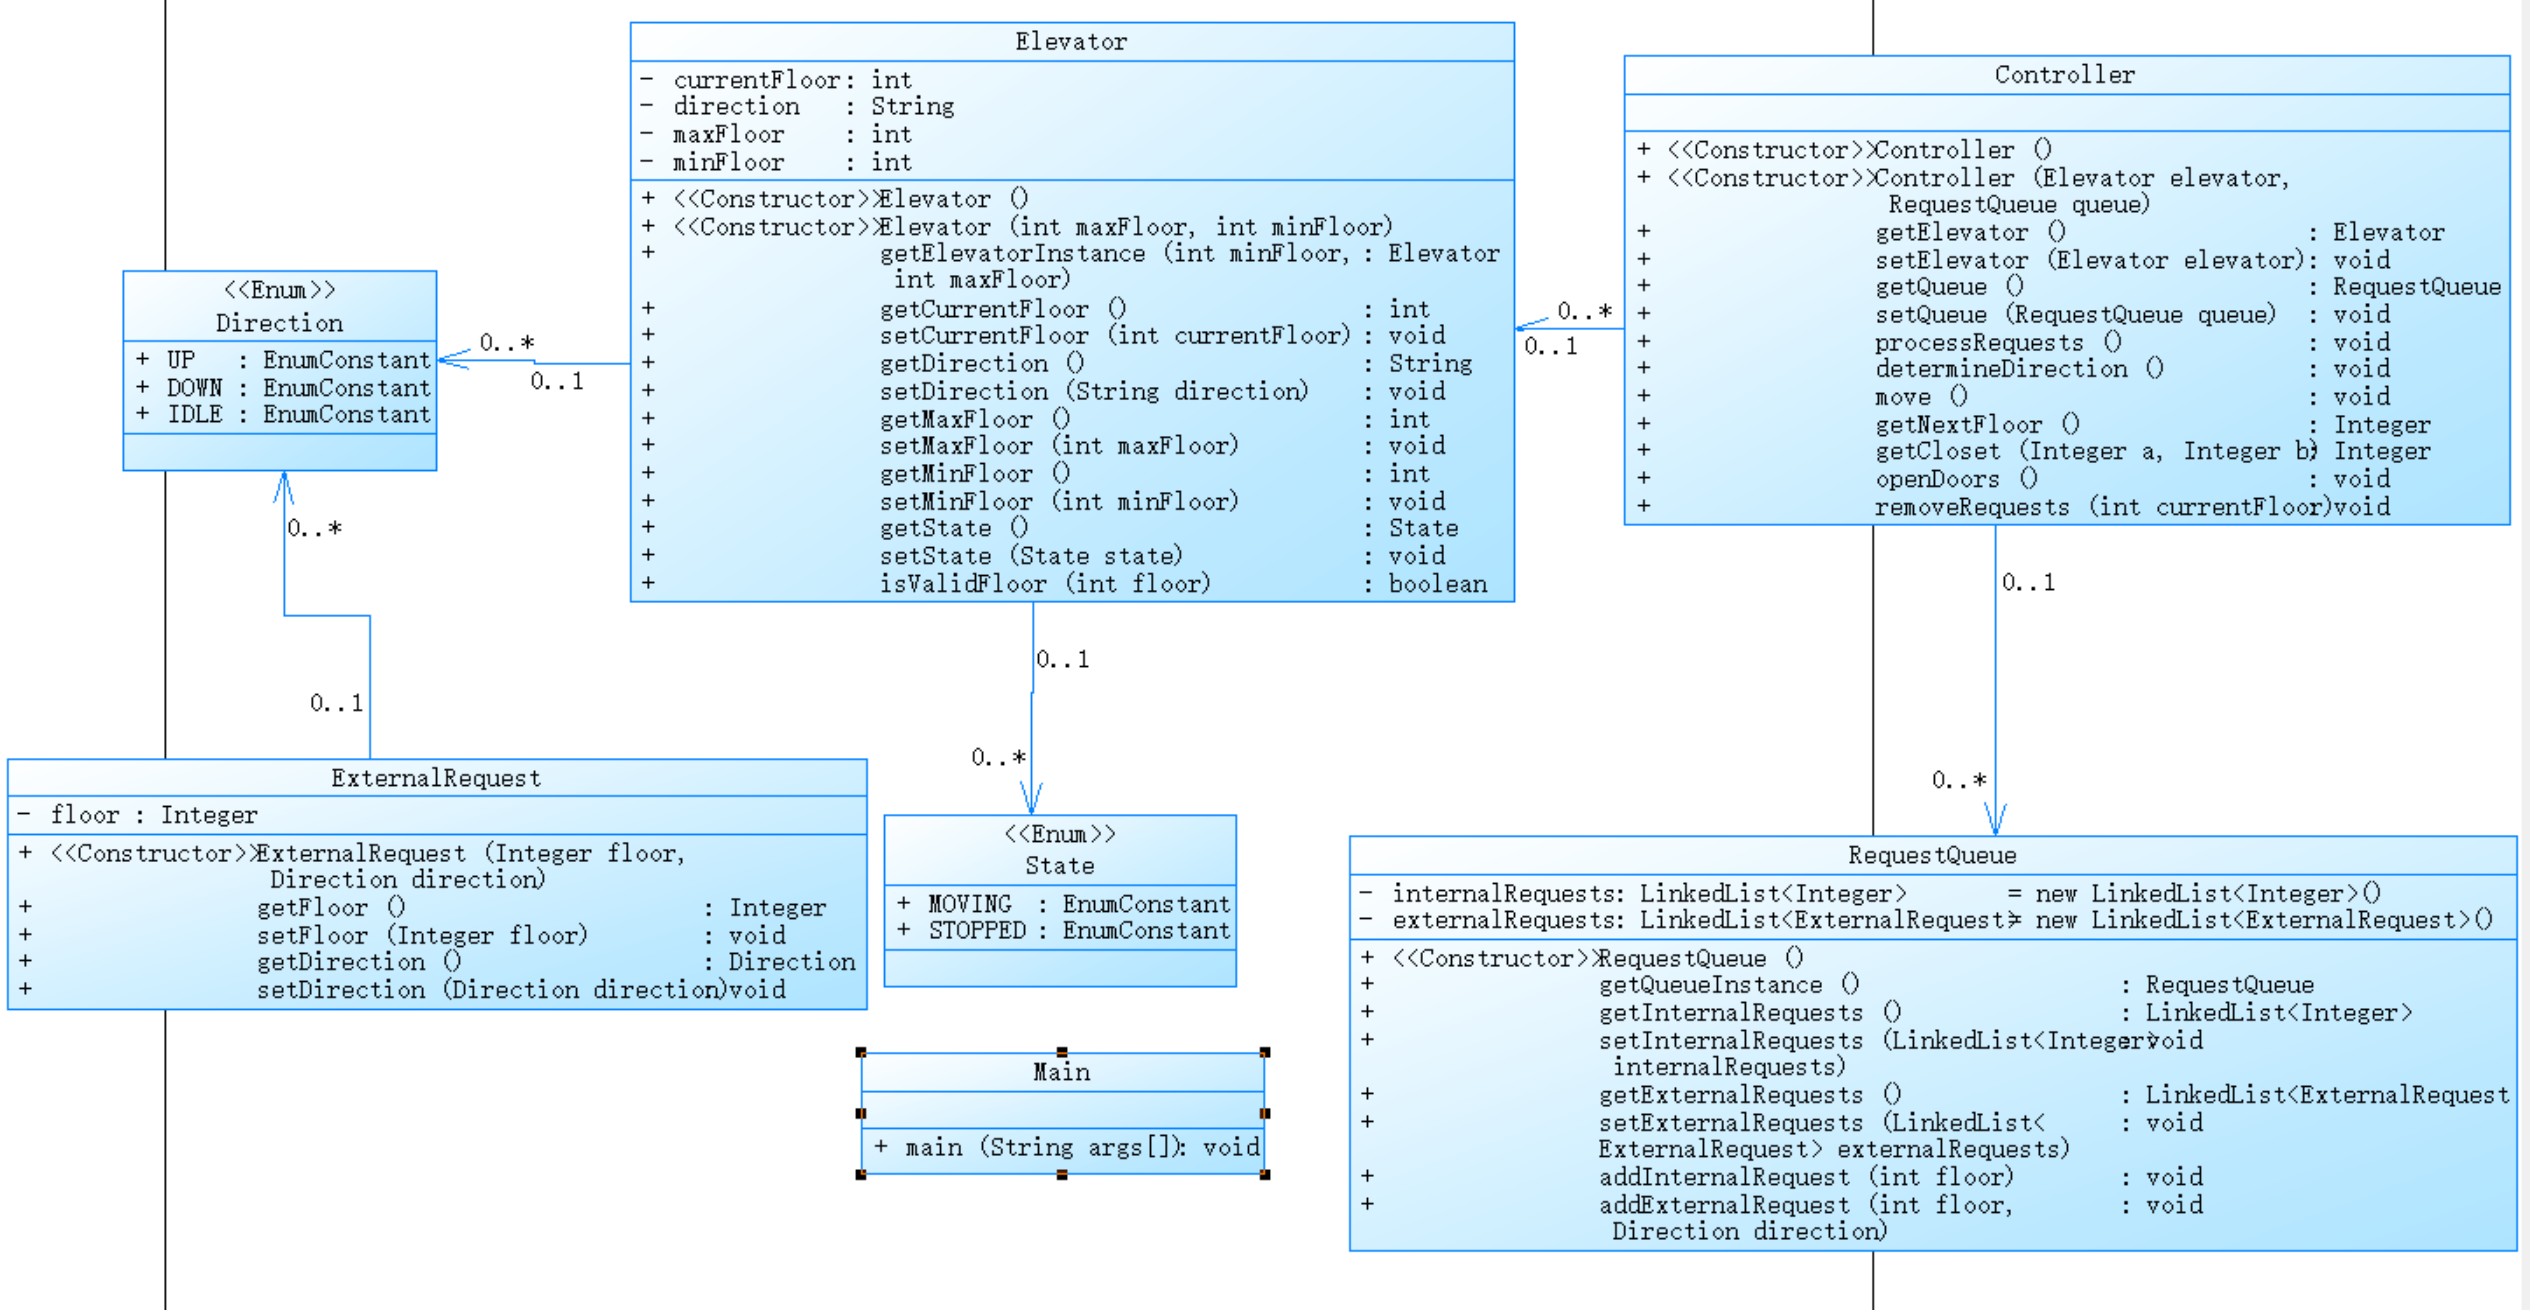2530x1310 pixels.
Task: Click the top-middle handle of Main class
Action: 1062,1052
